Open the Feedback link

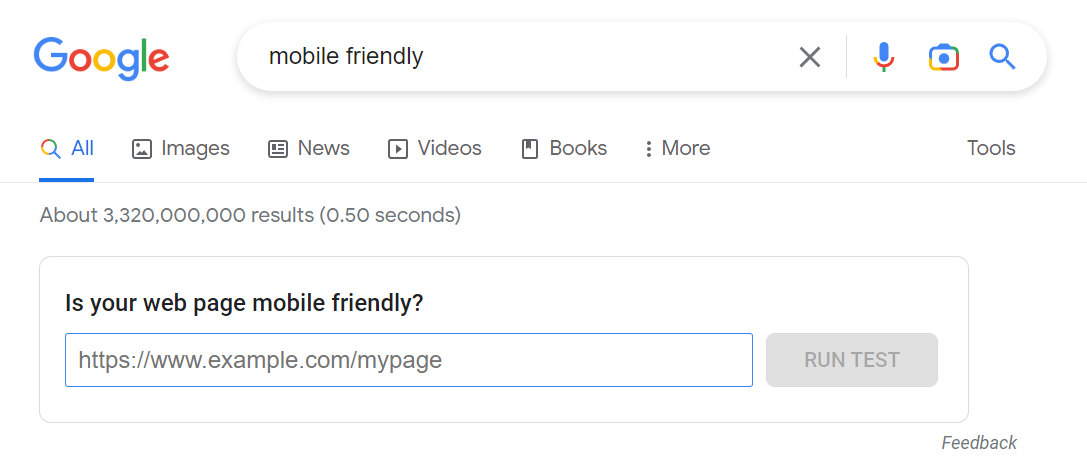[978, 443]
